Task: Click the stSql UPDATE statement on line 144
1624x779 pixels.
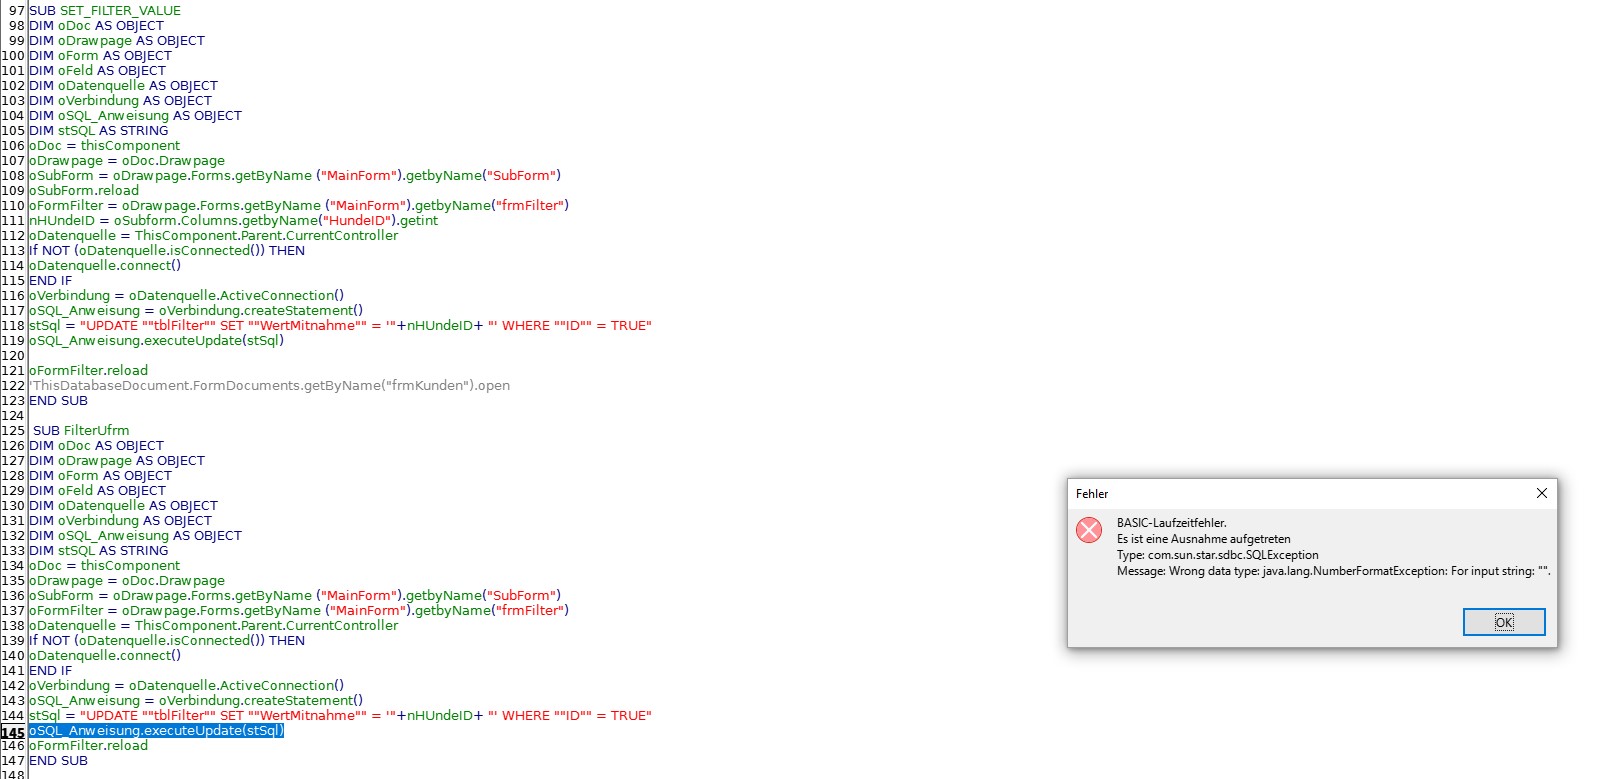Action: coord(340,716)
